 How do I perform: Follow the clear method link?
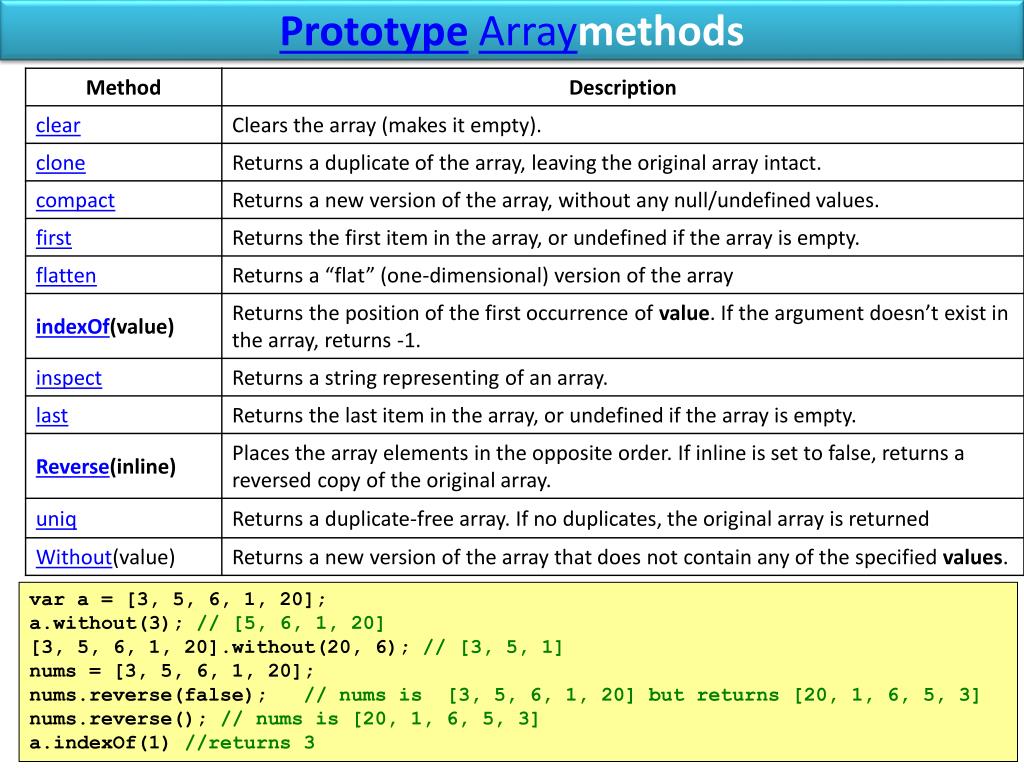click(58, 125)
